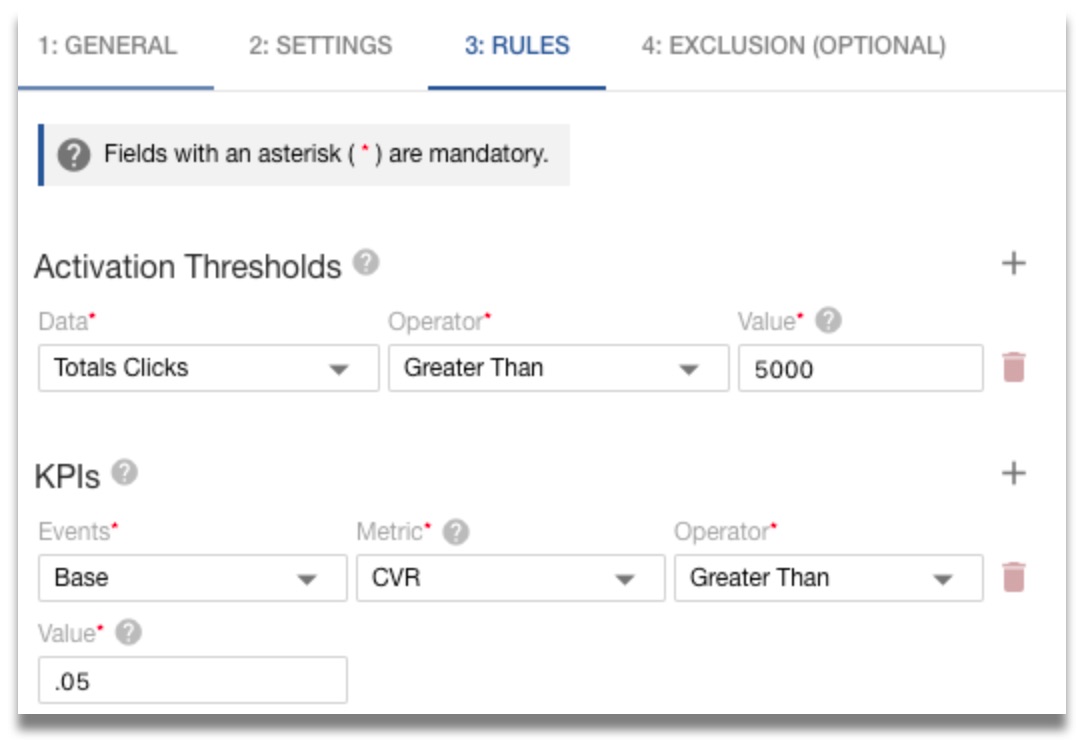Delete the Base CVR KPI row
1081x750 pixels.
pos(1013,577)
